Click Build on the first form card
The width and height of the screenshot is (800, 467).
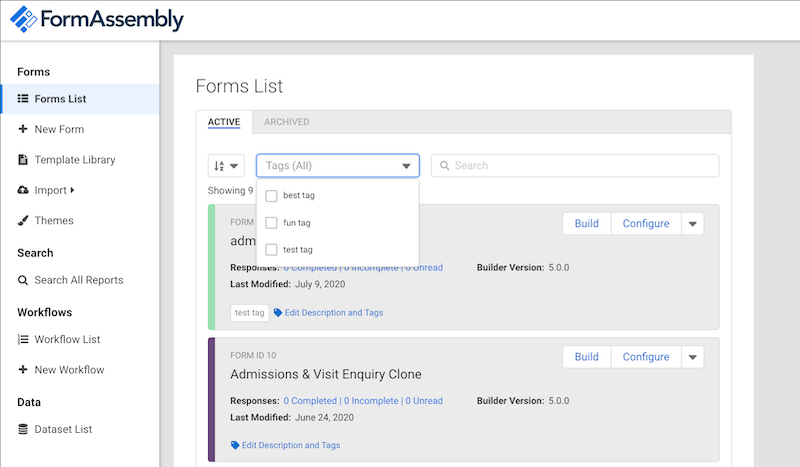point(587,224)
